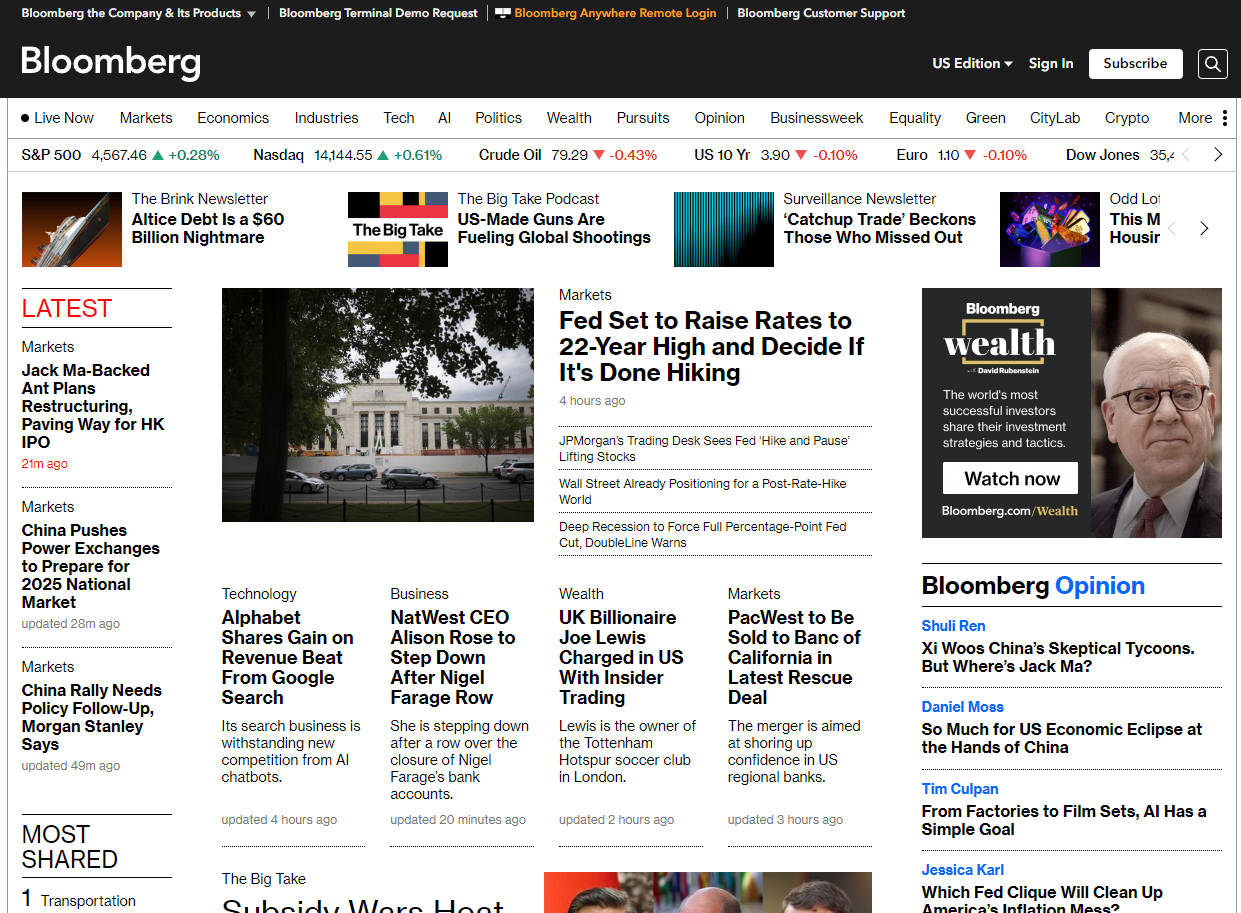Image resolution: width=1241 pixels, height=913 pixels.
Task: Expand the US Edition dropdown
Action: click(972, 63)
